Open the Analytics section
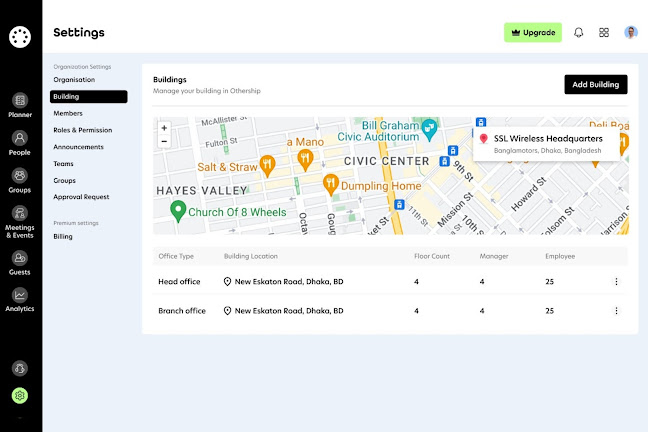The width and height of the screenshot is (648, 432). point(20,300)
